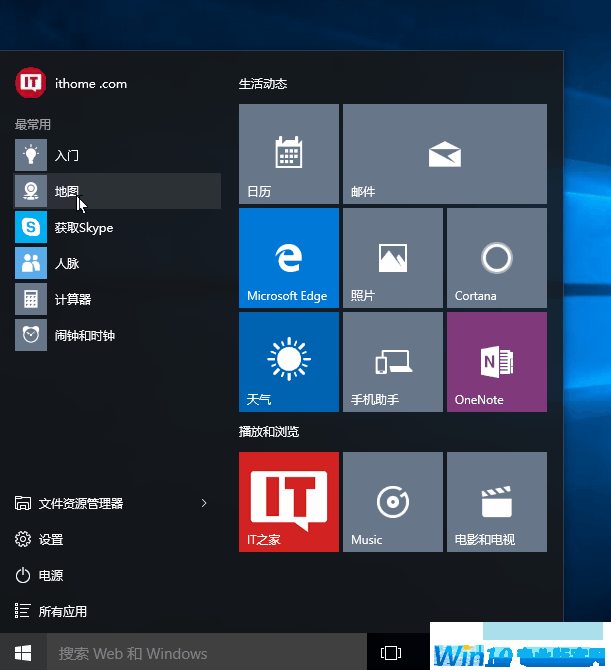Click the 所有应用 list icon
This screenshot has height=670, width=611.
pos(23,611)
